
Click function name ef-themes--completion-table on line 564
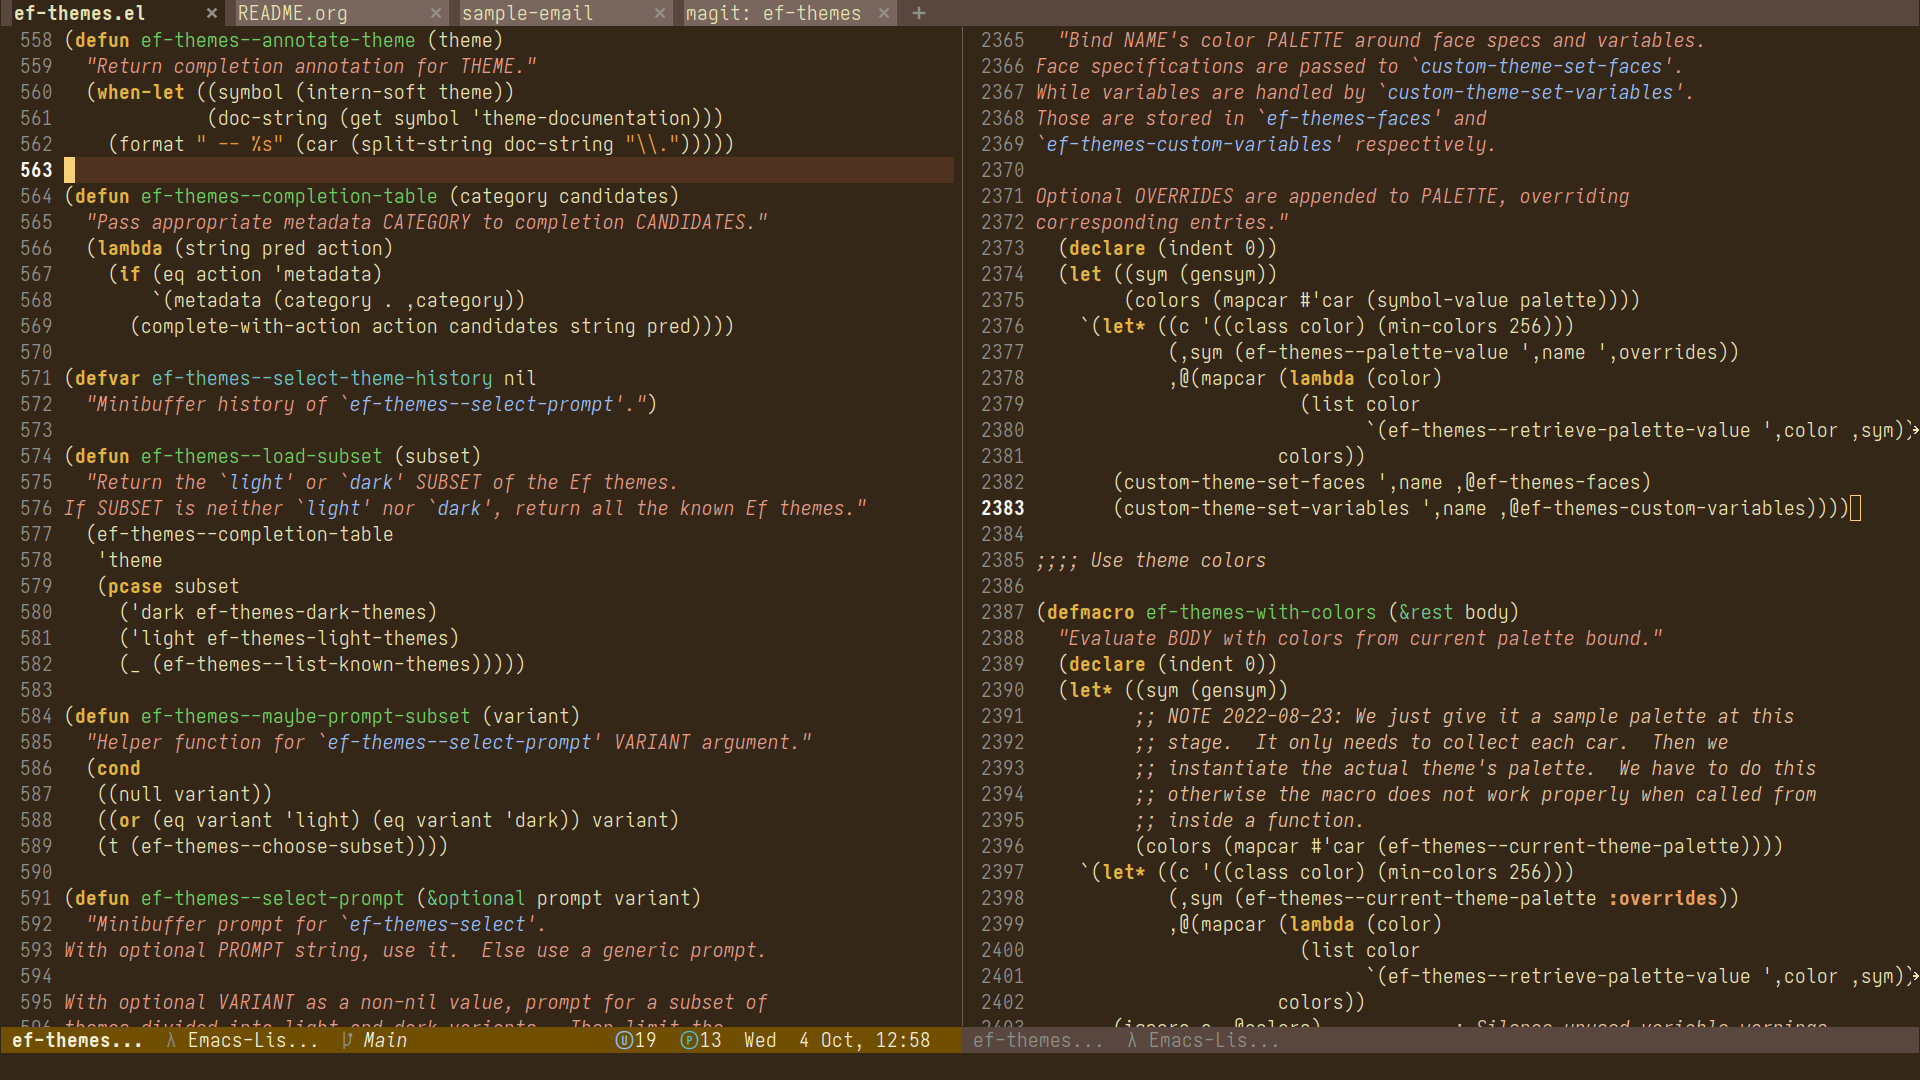(289, 196)
